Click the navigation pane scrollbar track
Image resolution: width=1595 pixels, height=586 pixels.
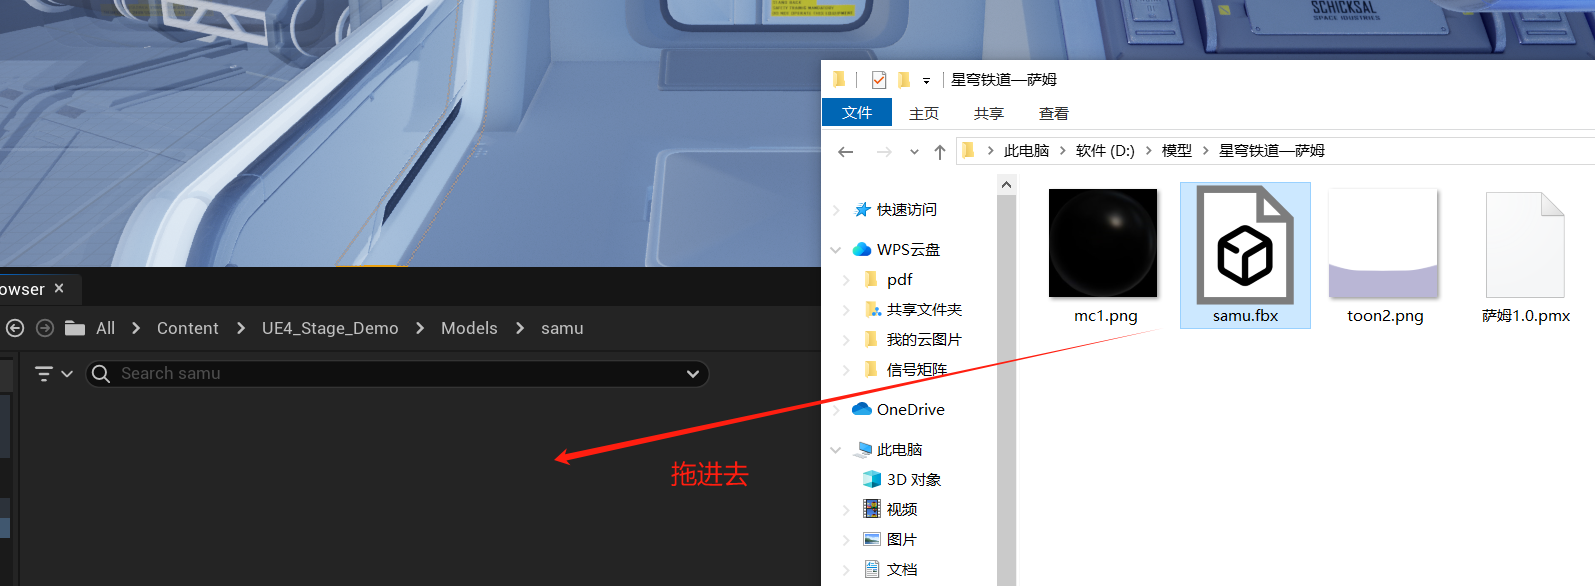point(1006,390)
